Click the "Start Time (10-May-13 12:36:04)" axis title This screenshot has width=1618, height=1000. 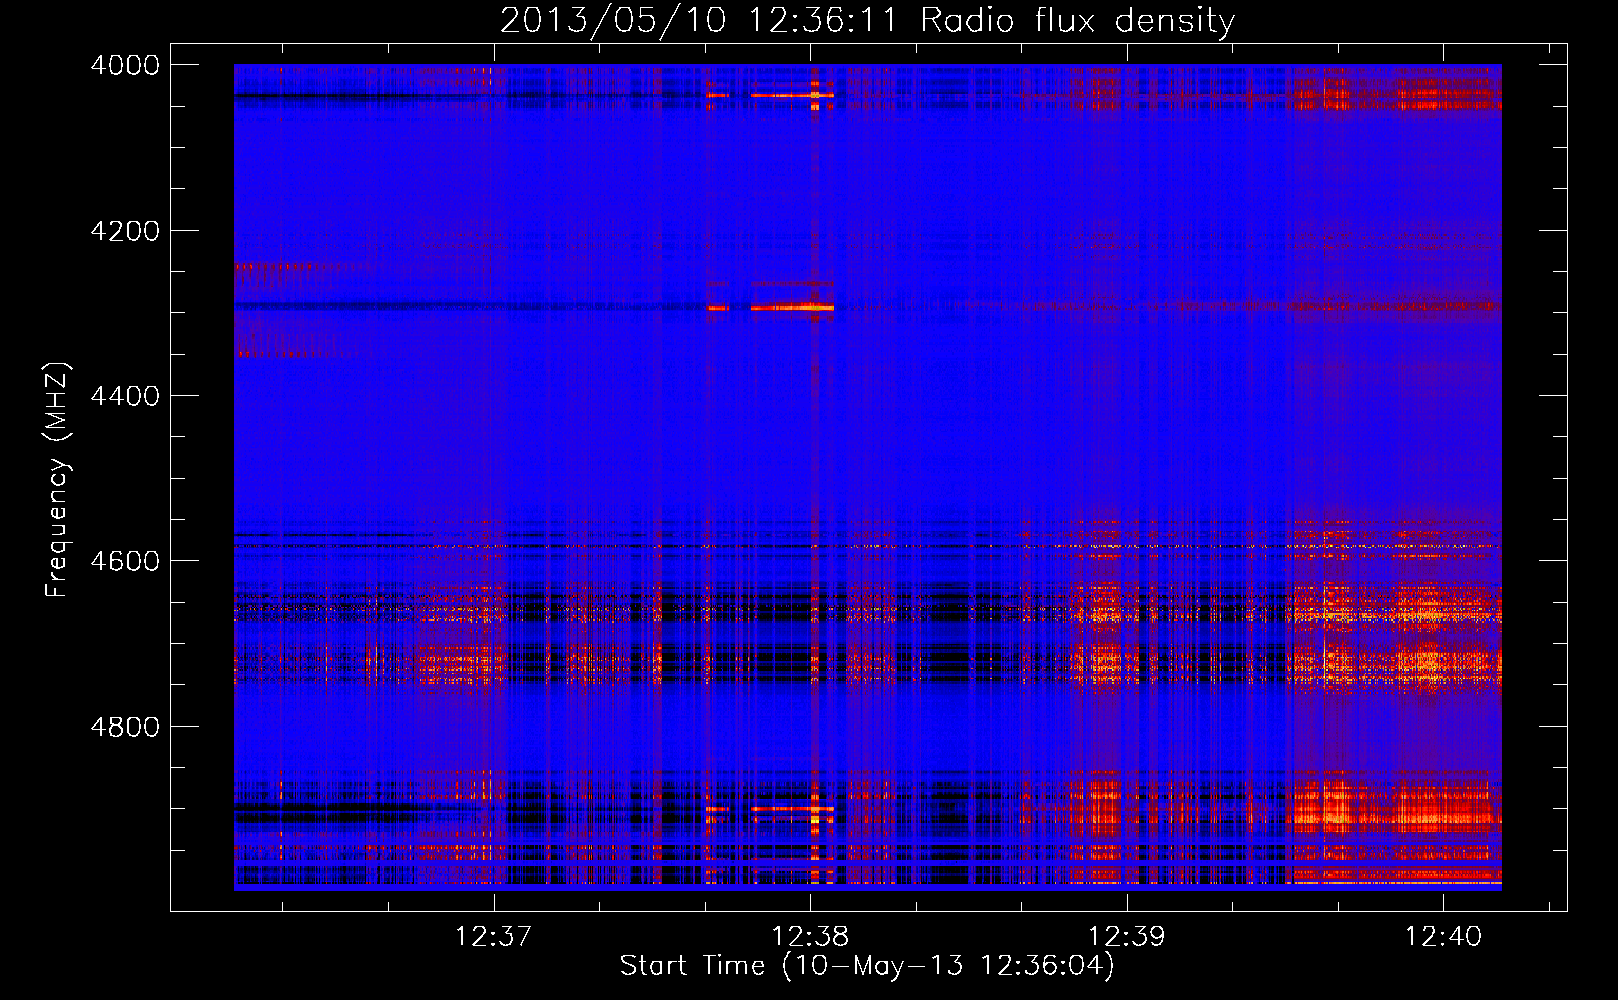pyautogui.click(x=867, y=966)
